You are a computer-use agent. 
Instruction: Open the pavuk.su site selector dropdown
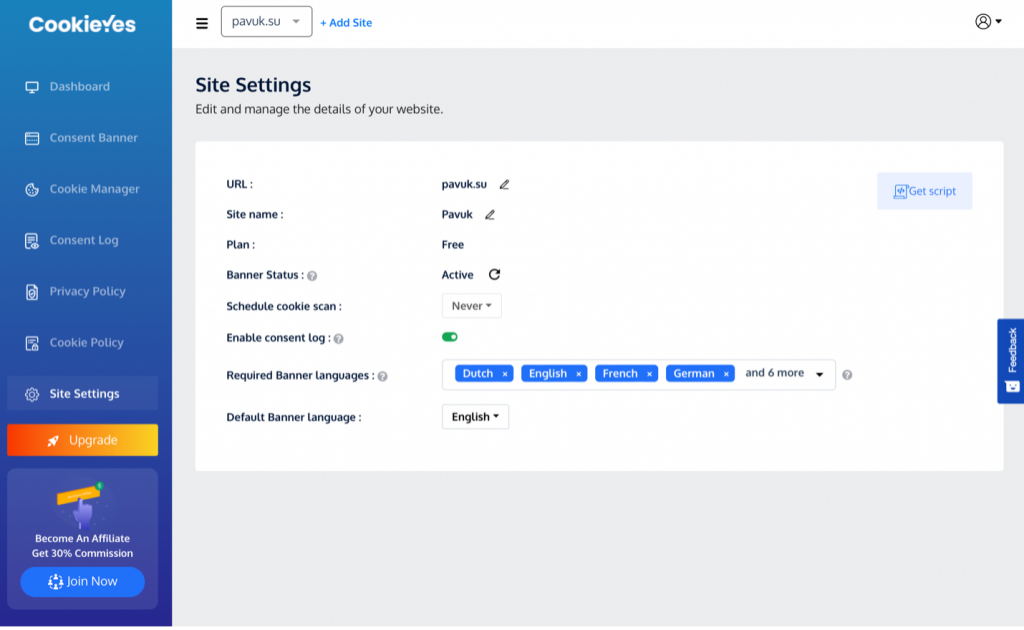[x=266, y=22]
